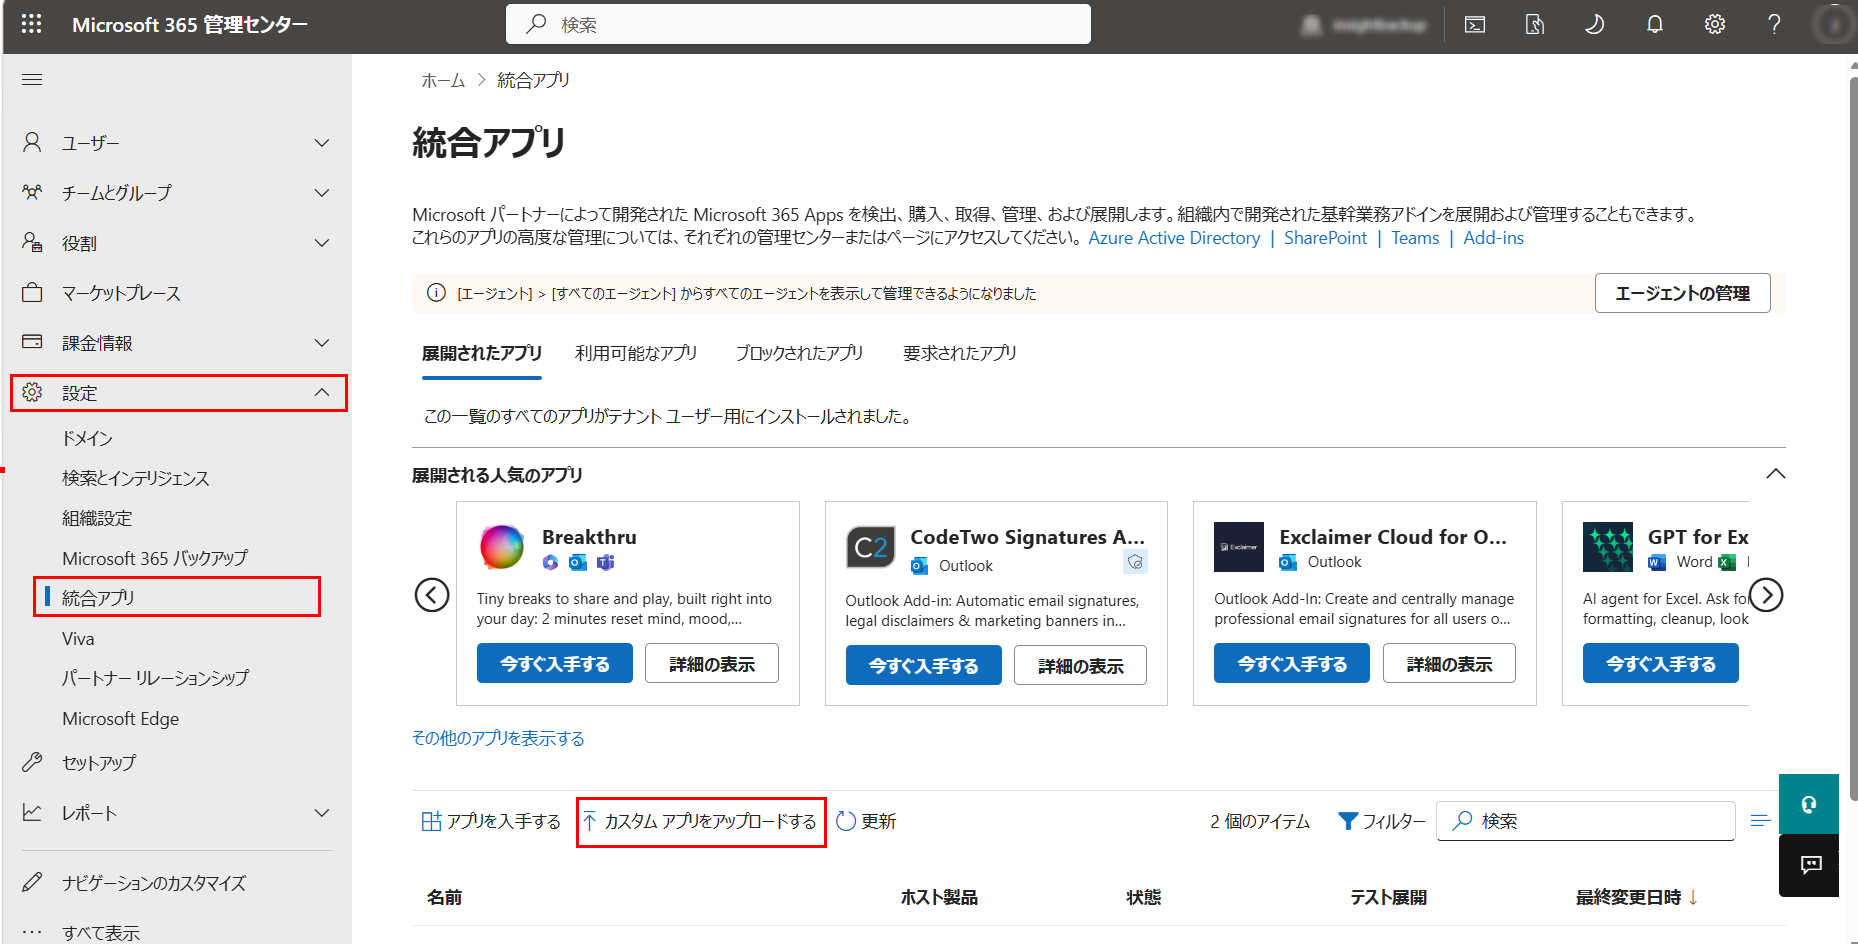Viewport: 1858px width, 944px height.
Task: Click the GPT for Excel app logo
Action: point(1608,547)
